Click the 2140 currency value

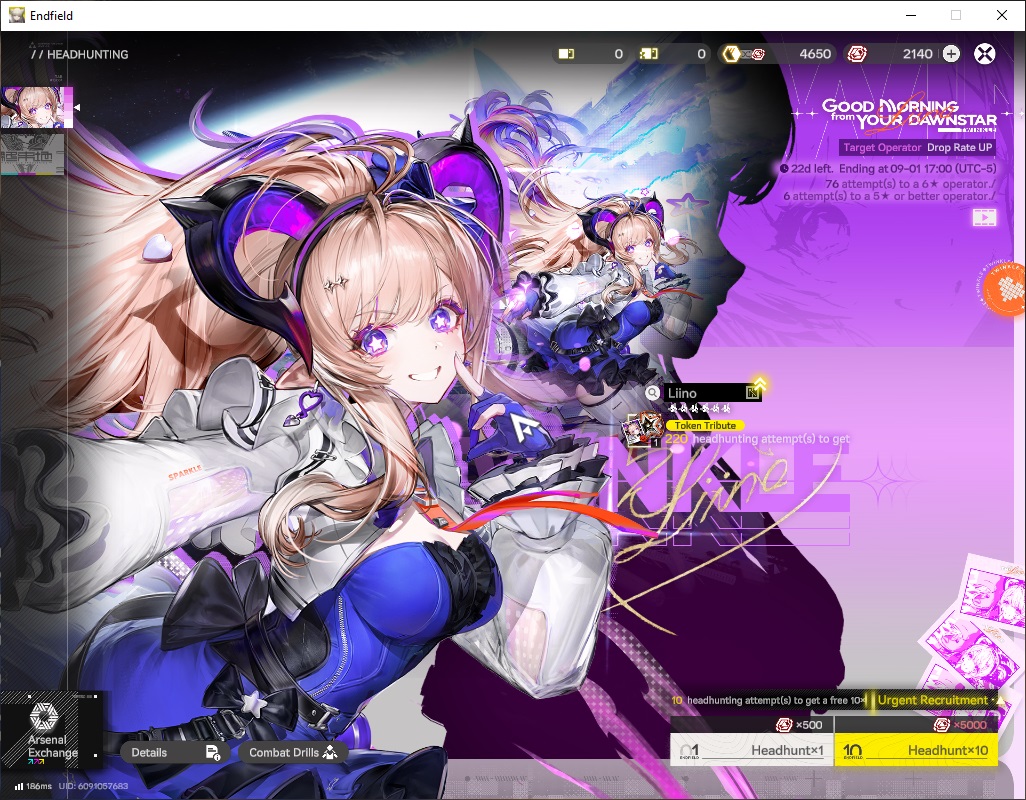point(917,54)
